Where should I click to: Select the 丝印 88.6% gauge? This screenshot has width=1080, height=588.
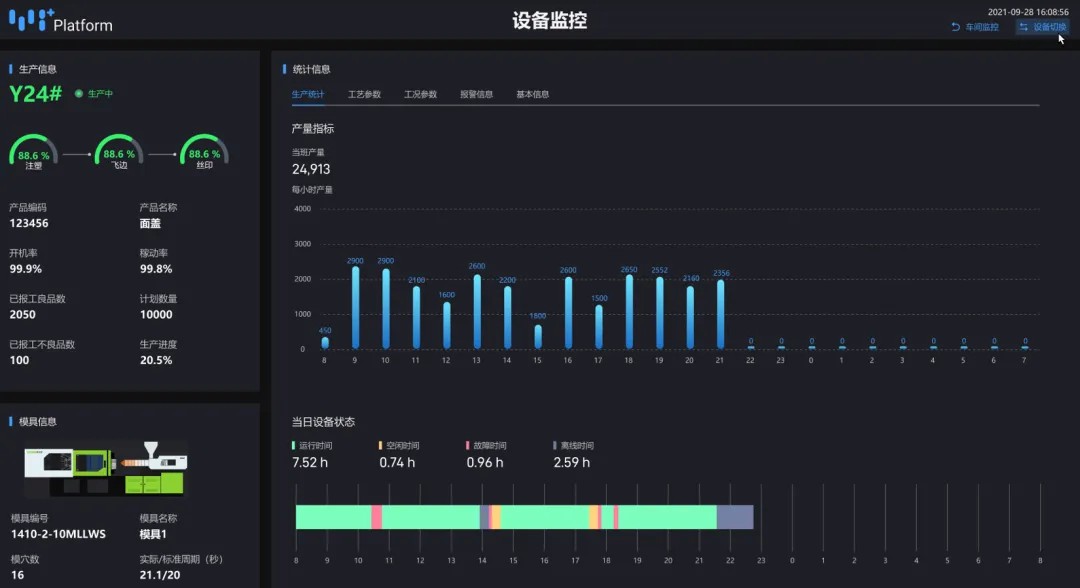coord(204,154)
